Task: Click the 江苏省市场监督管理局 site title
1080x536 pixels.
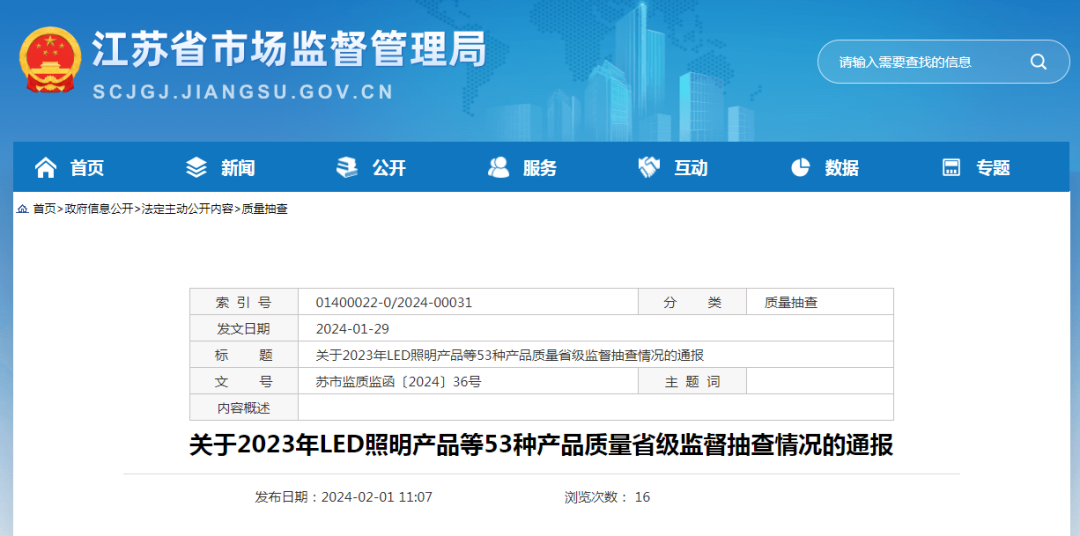Action: point(289,49)
